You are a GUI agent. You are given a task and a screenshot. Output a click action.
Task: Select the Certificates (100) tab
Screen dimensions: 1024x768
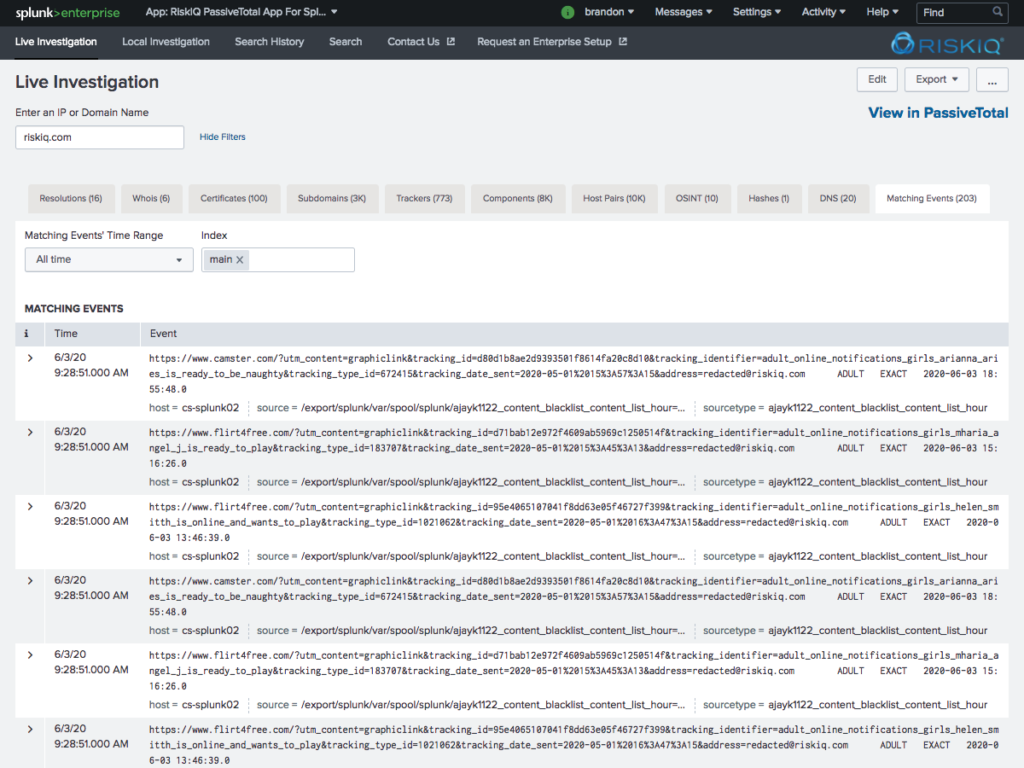tap(234, 199)
